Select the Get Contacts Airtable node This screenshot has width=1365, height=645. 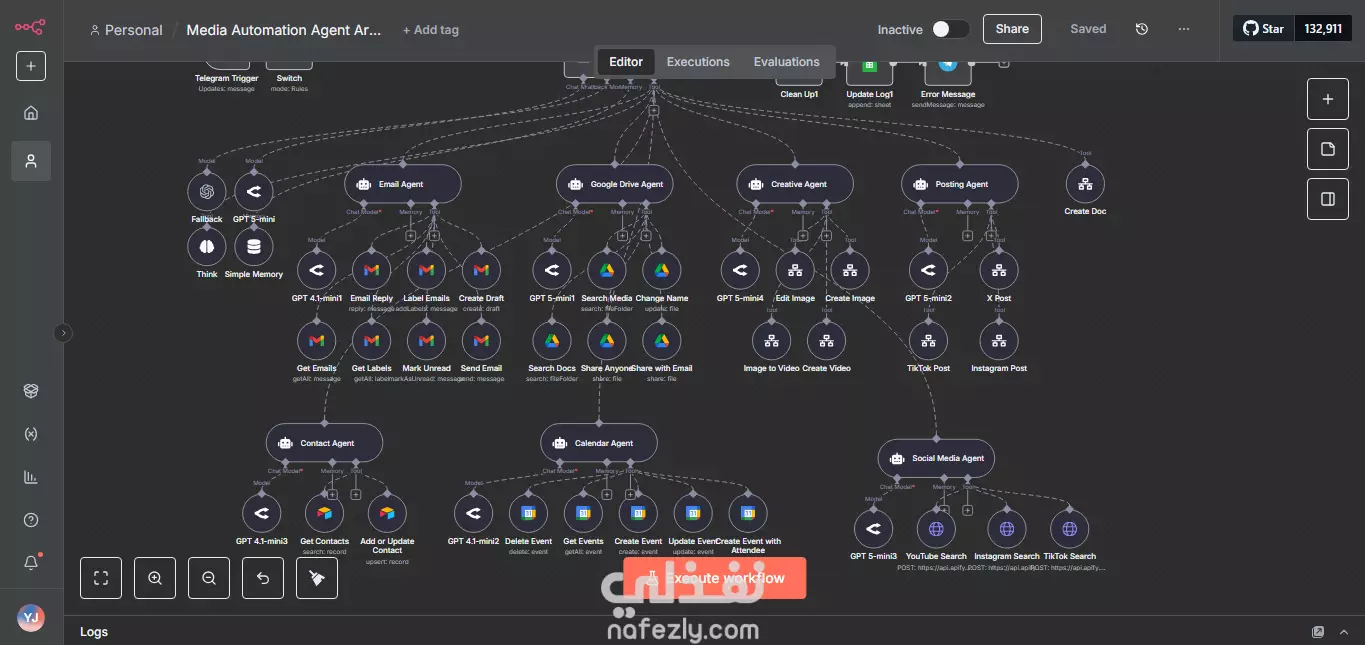[324, 514]
